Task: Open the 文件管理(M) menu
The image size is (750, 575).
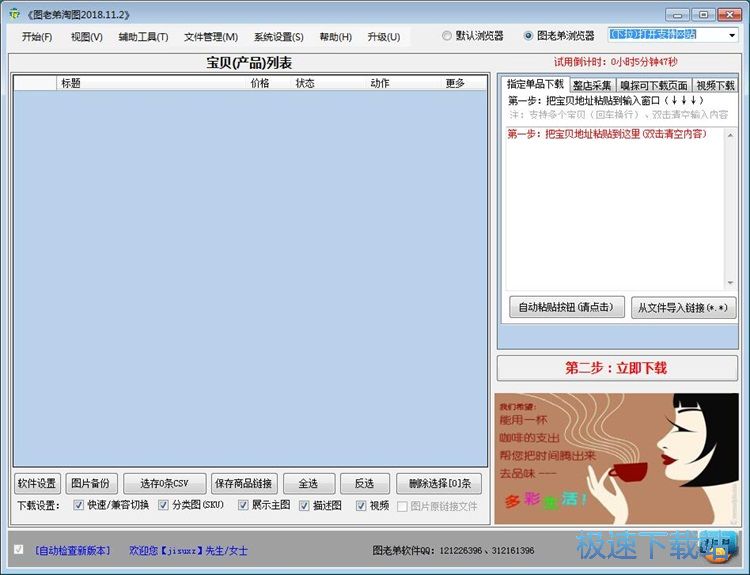Action: click(211, 37)
